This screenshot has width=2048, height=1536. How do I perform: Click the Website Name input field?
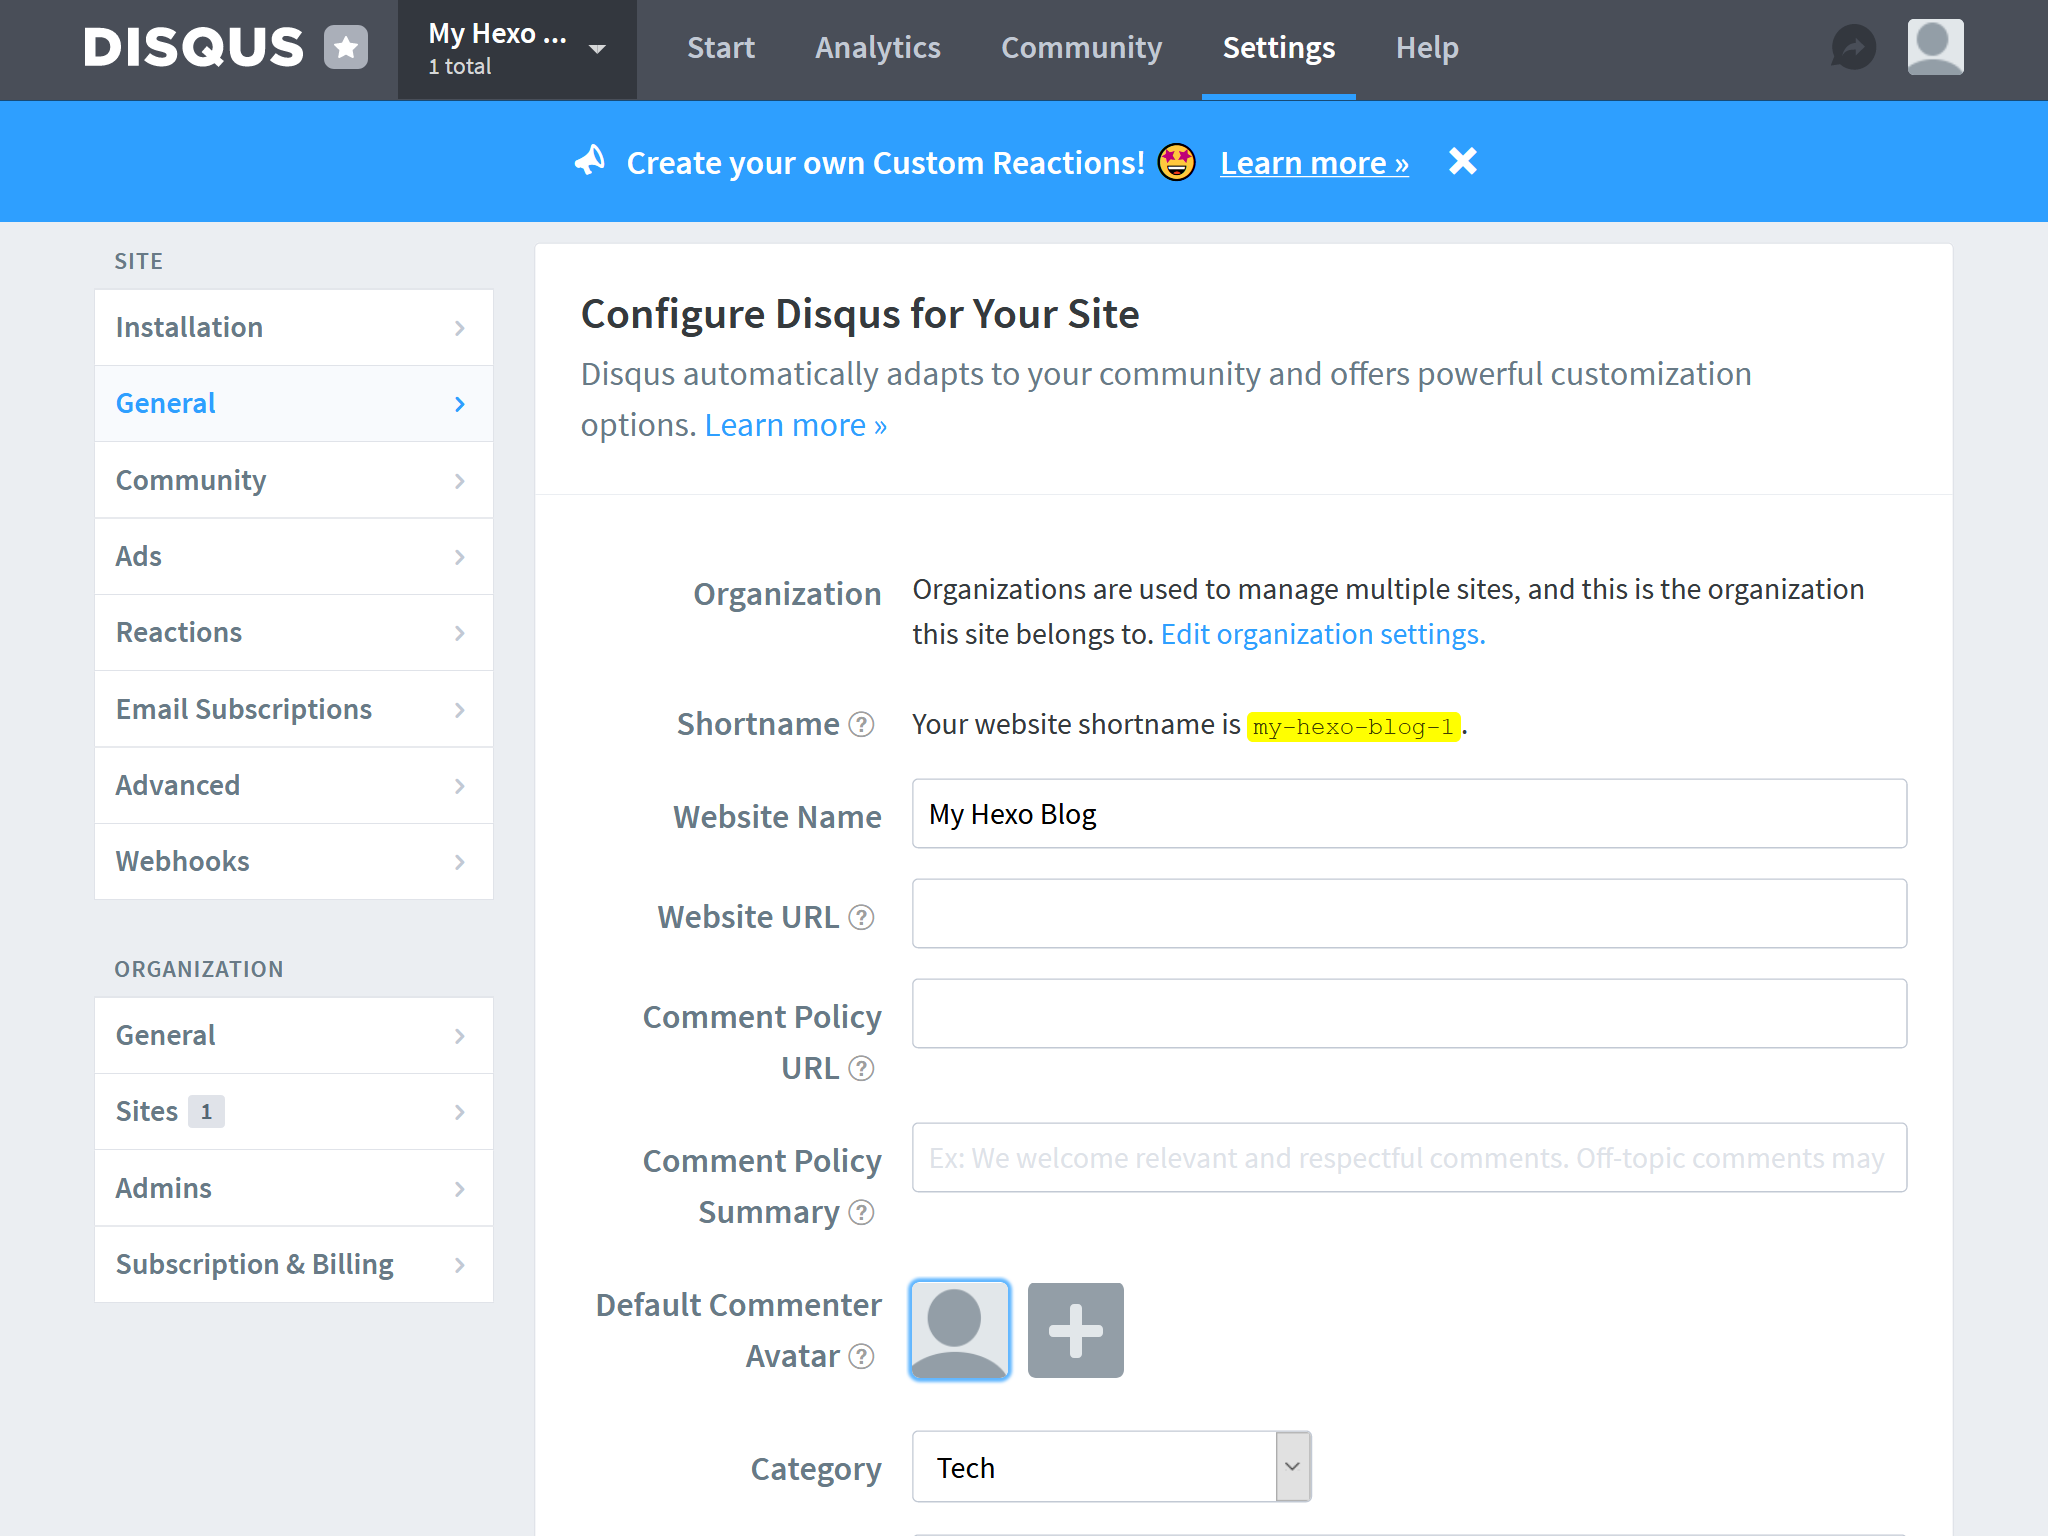pyautogui.click(x=1408, y=813)
